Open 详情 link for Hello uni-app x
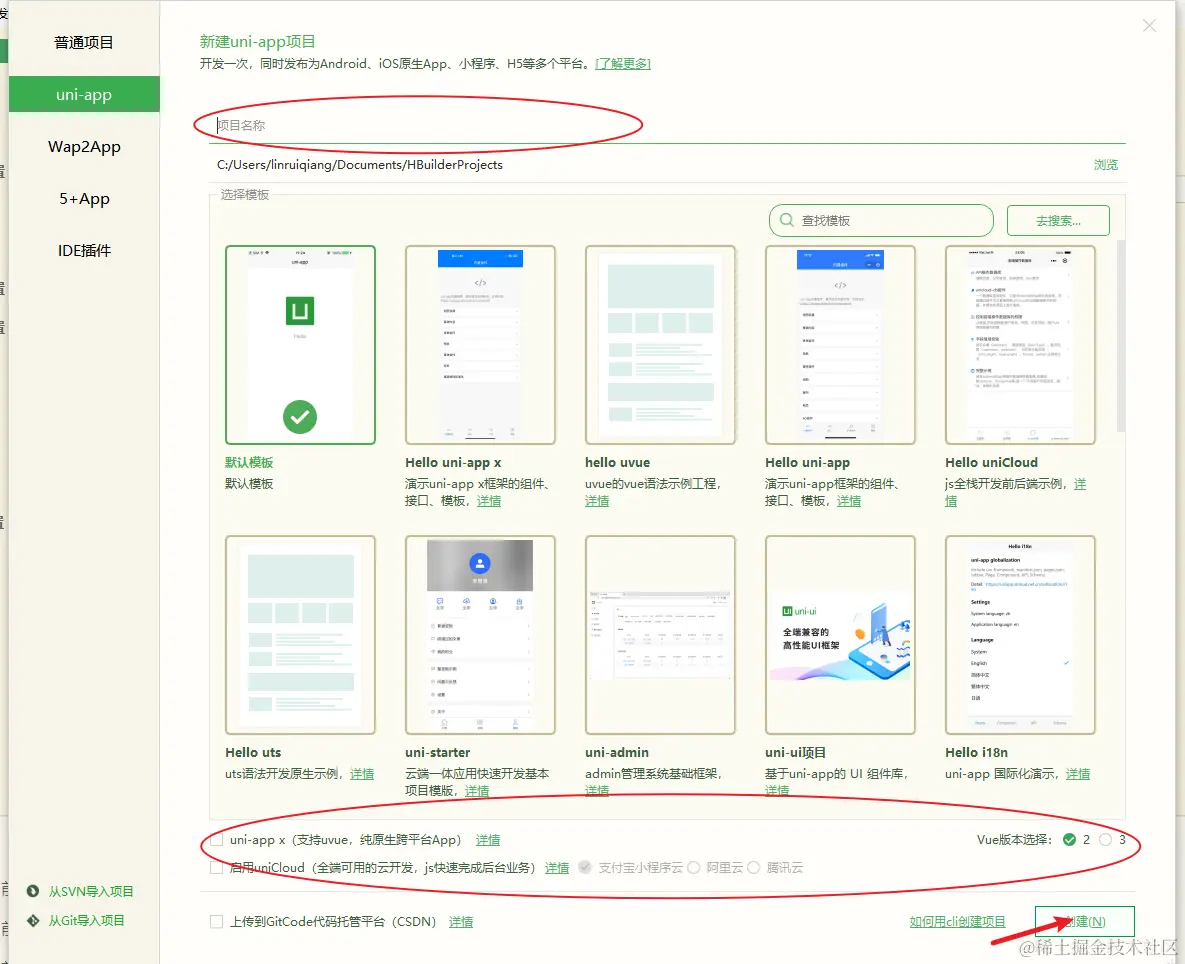This screenshot has width=1185, height=964. point(488,501)
